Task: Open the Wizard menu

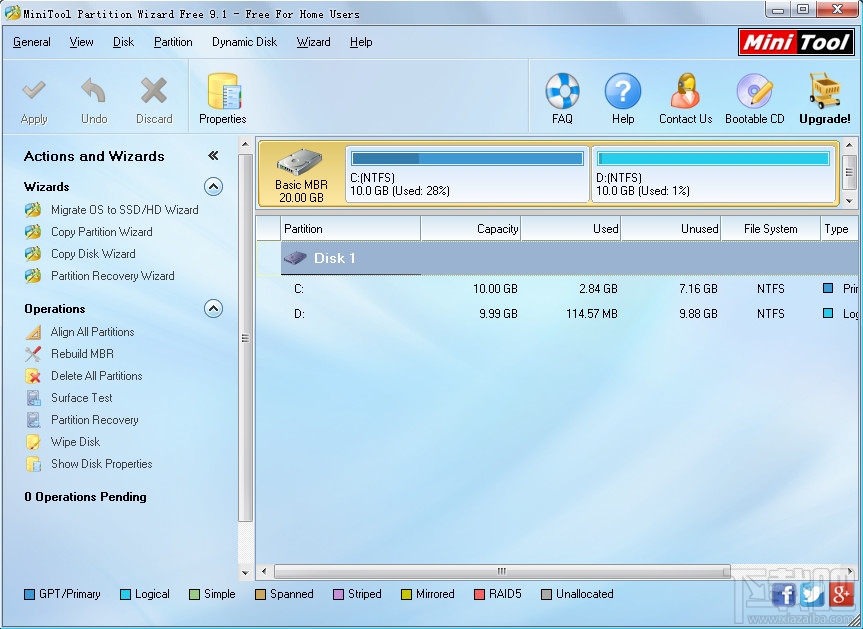Action: [x=313, y=42]
